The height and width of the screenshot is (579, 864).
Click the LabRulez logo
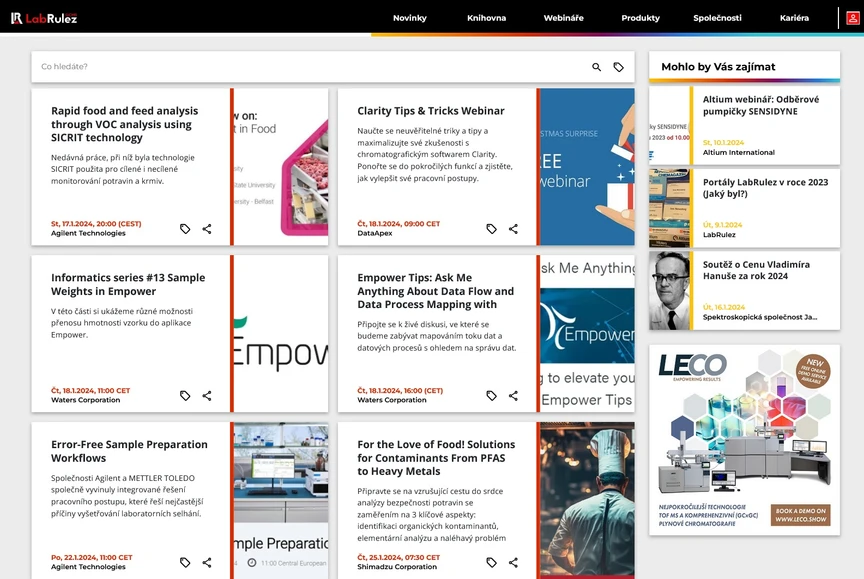[x=43, y=18]
